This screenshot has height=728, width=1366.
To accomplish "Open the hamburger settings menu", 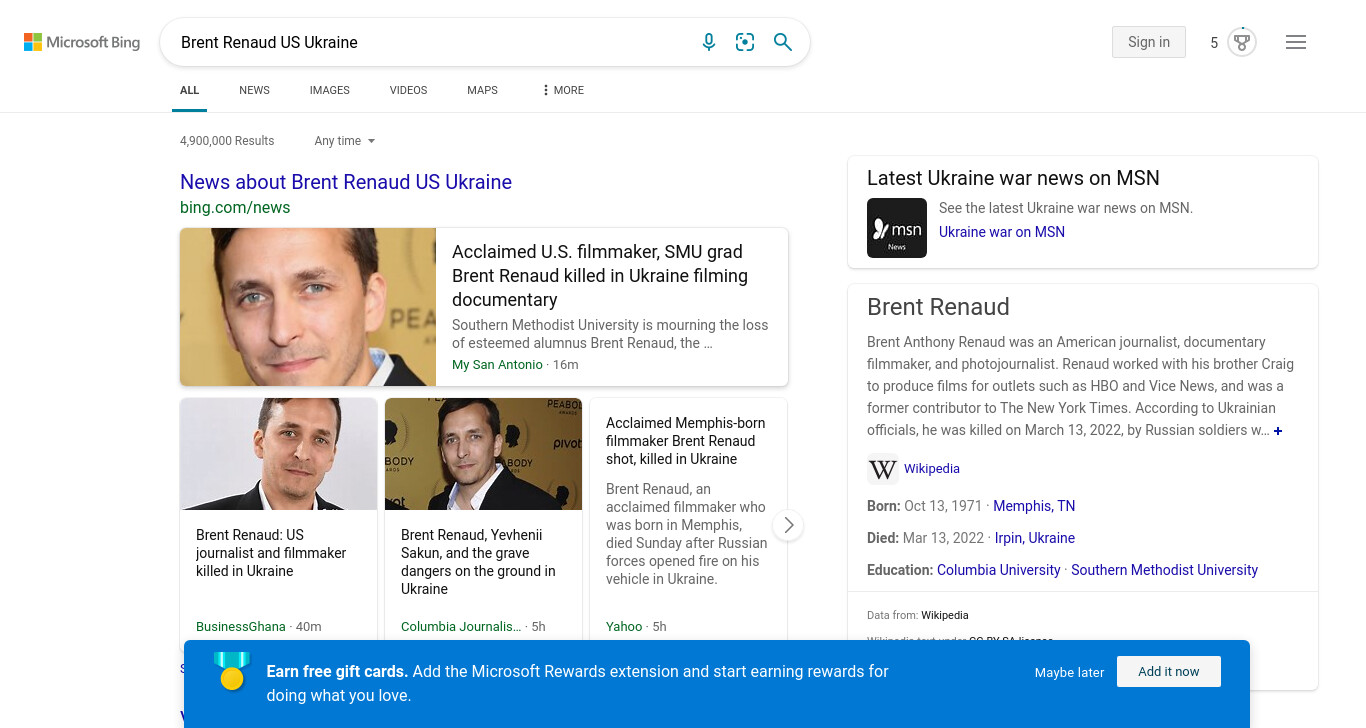I will pos(1296,42).
